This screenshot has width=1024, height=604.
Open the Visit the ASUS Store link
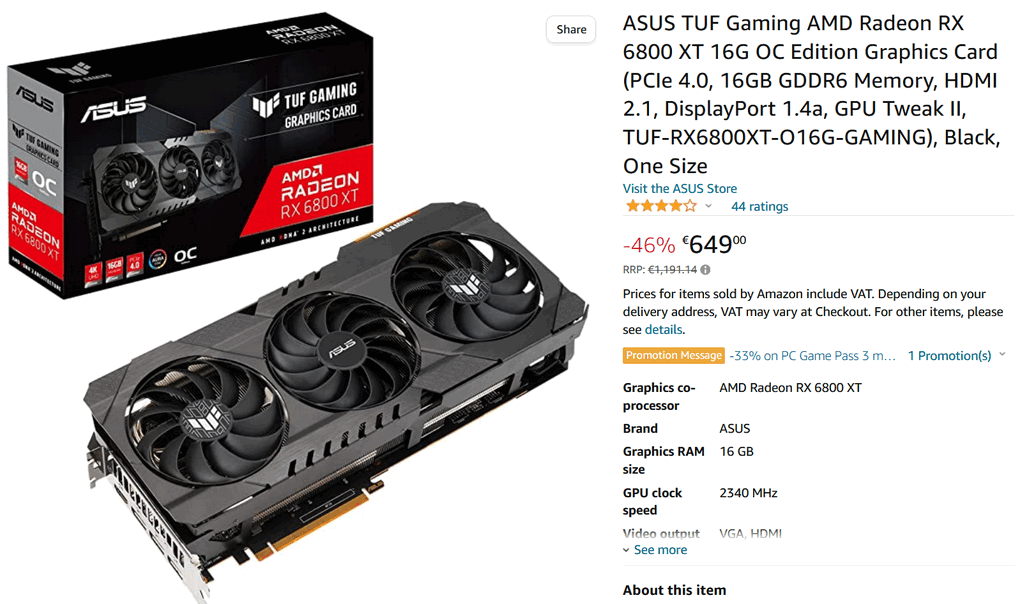(x=679, y=188)
